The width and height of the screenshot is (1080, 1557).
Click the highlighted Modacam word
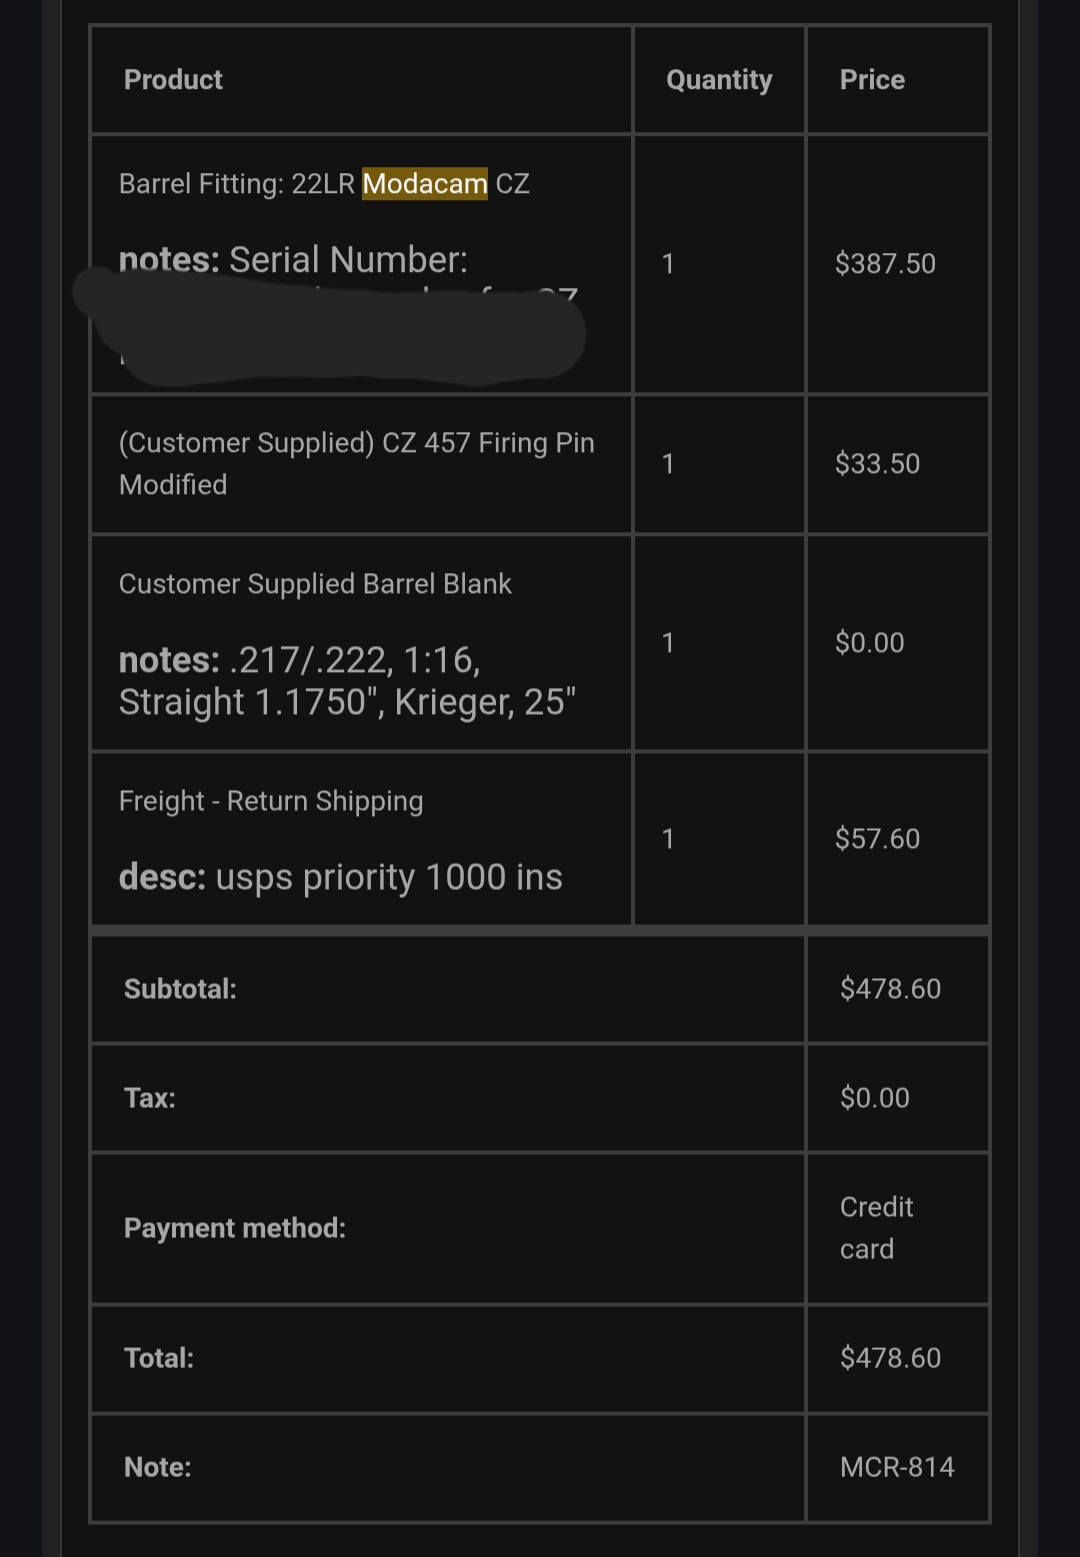(x=424, y=184)
